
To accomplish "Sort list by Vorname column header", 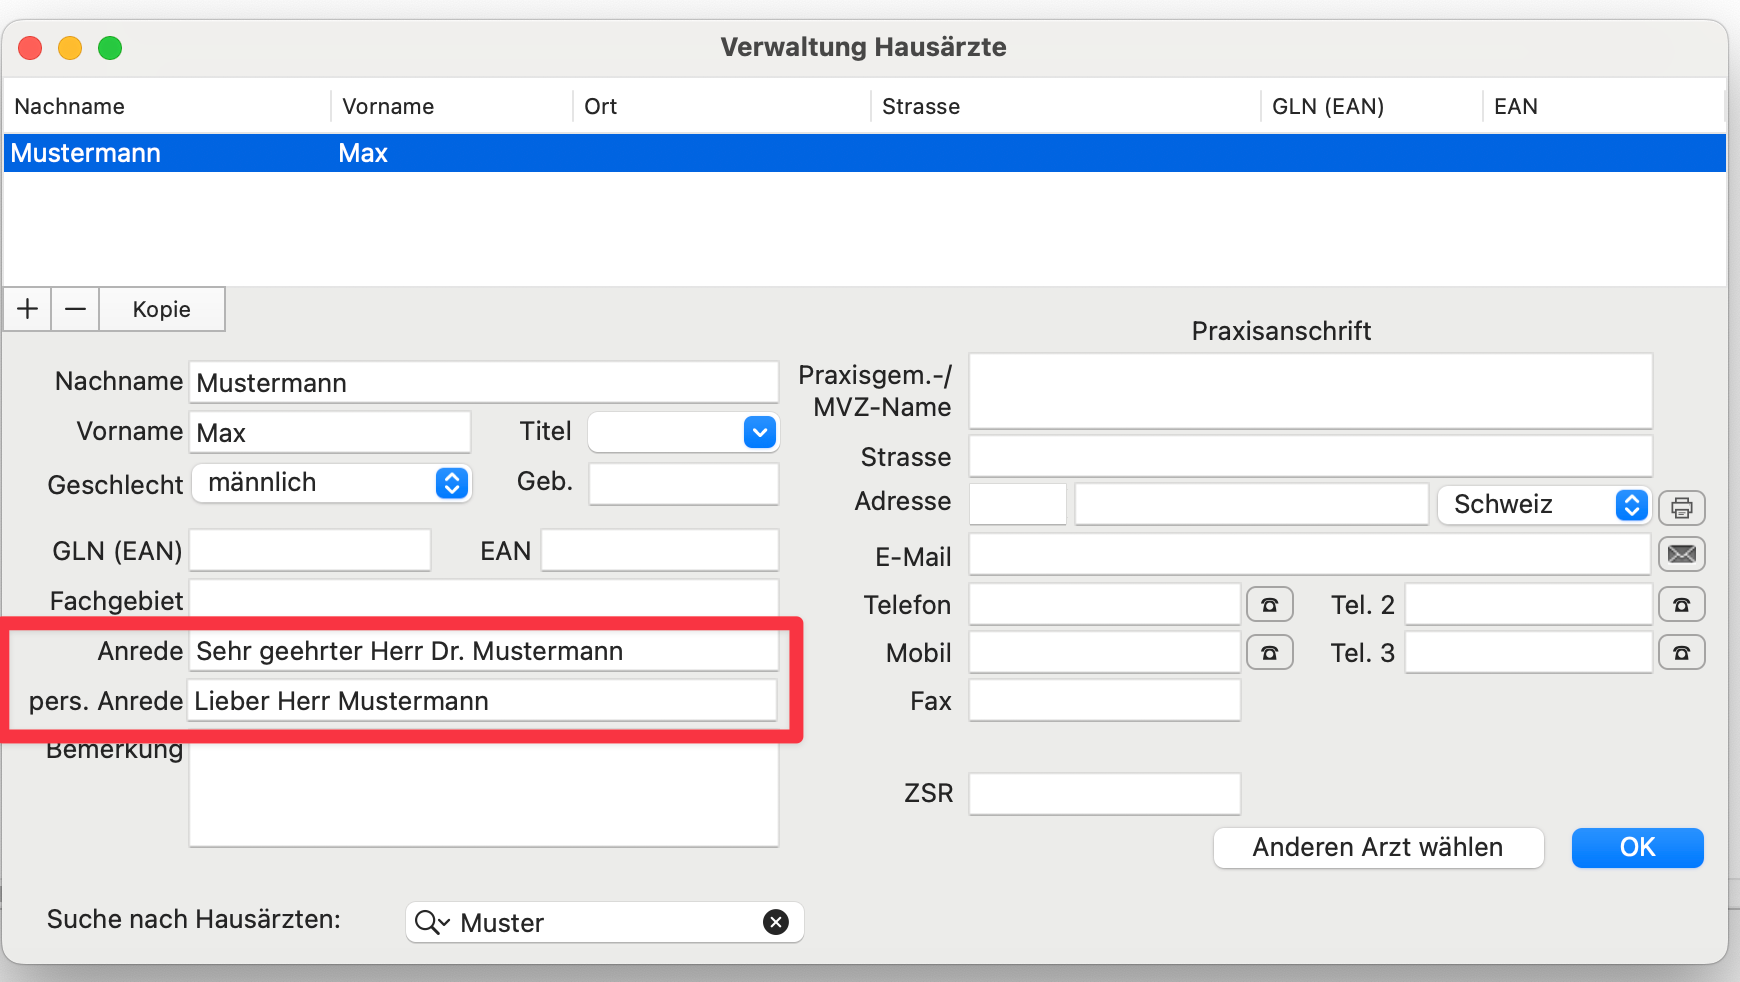I will pos(452,106).
